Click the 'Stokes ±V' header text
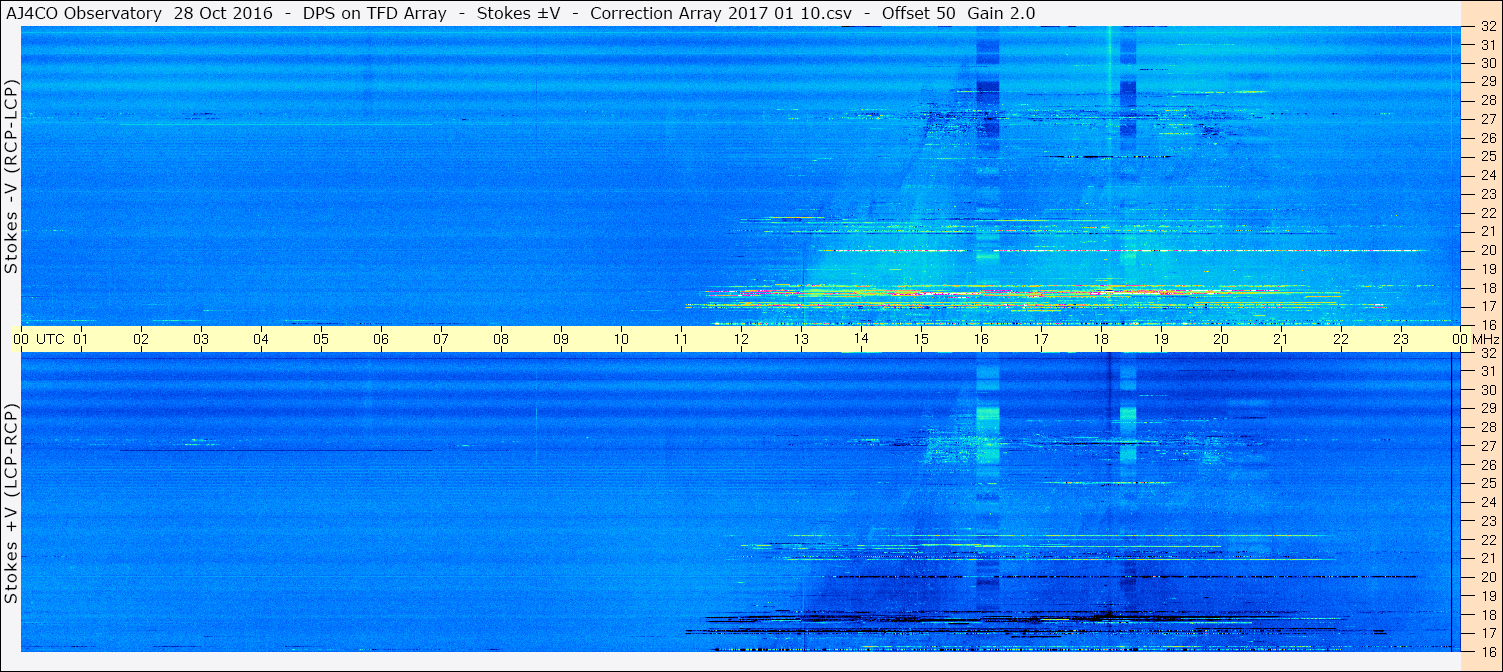 point(518,13)
